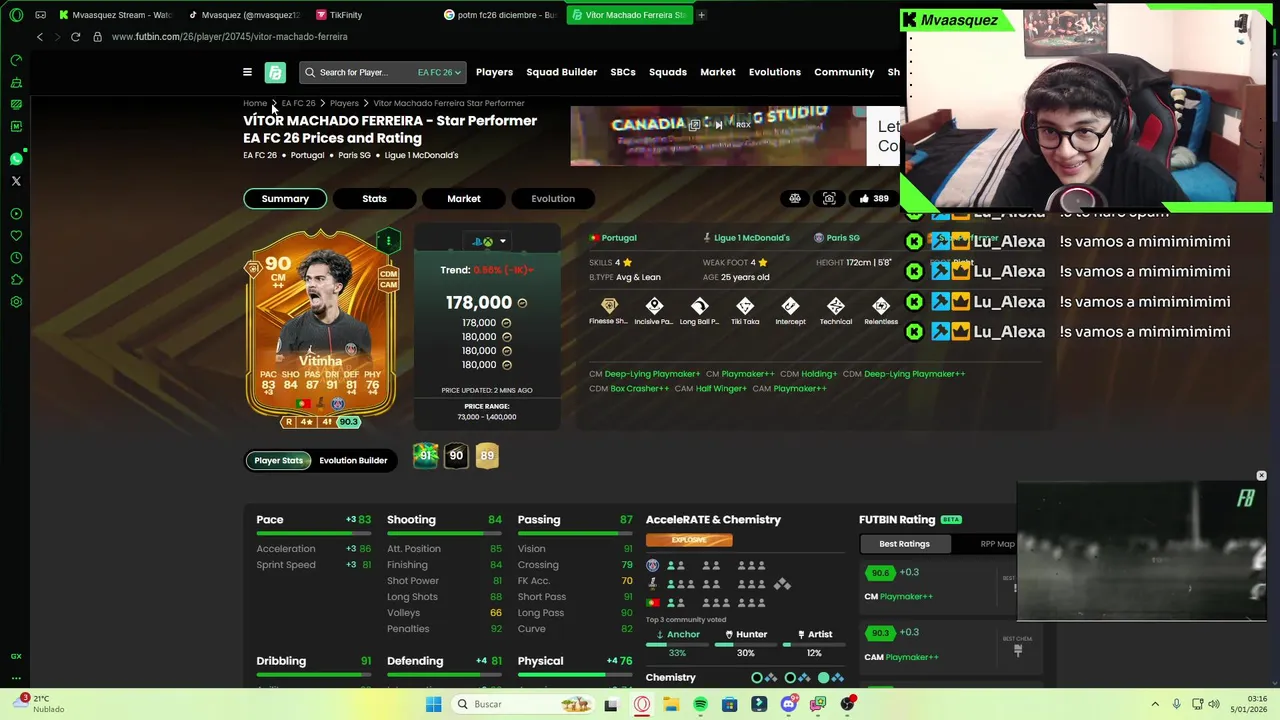The image size is (1280, 720).
Task: Open the Squads menu
Action: 668,72
